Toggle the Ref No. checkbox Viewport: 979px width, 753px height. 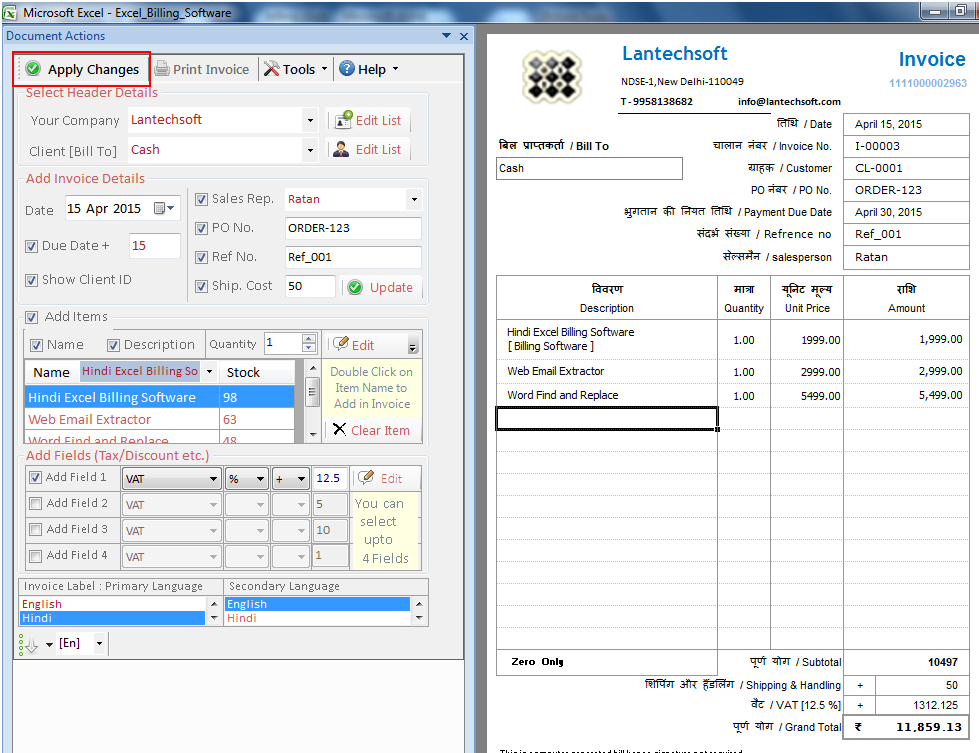tap(201, 257)
